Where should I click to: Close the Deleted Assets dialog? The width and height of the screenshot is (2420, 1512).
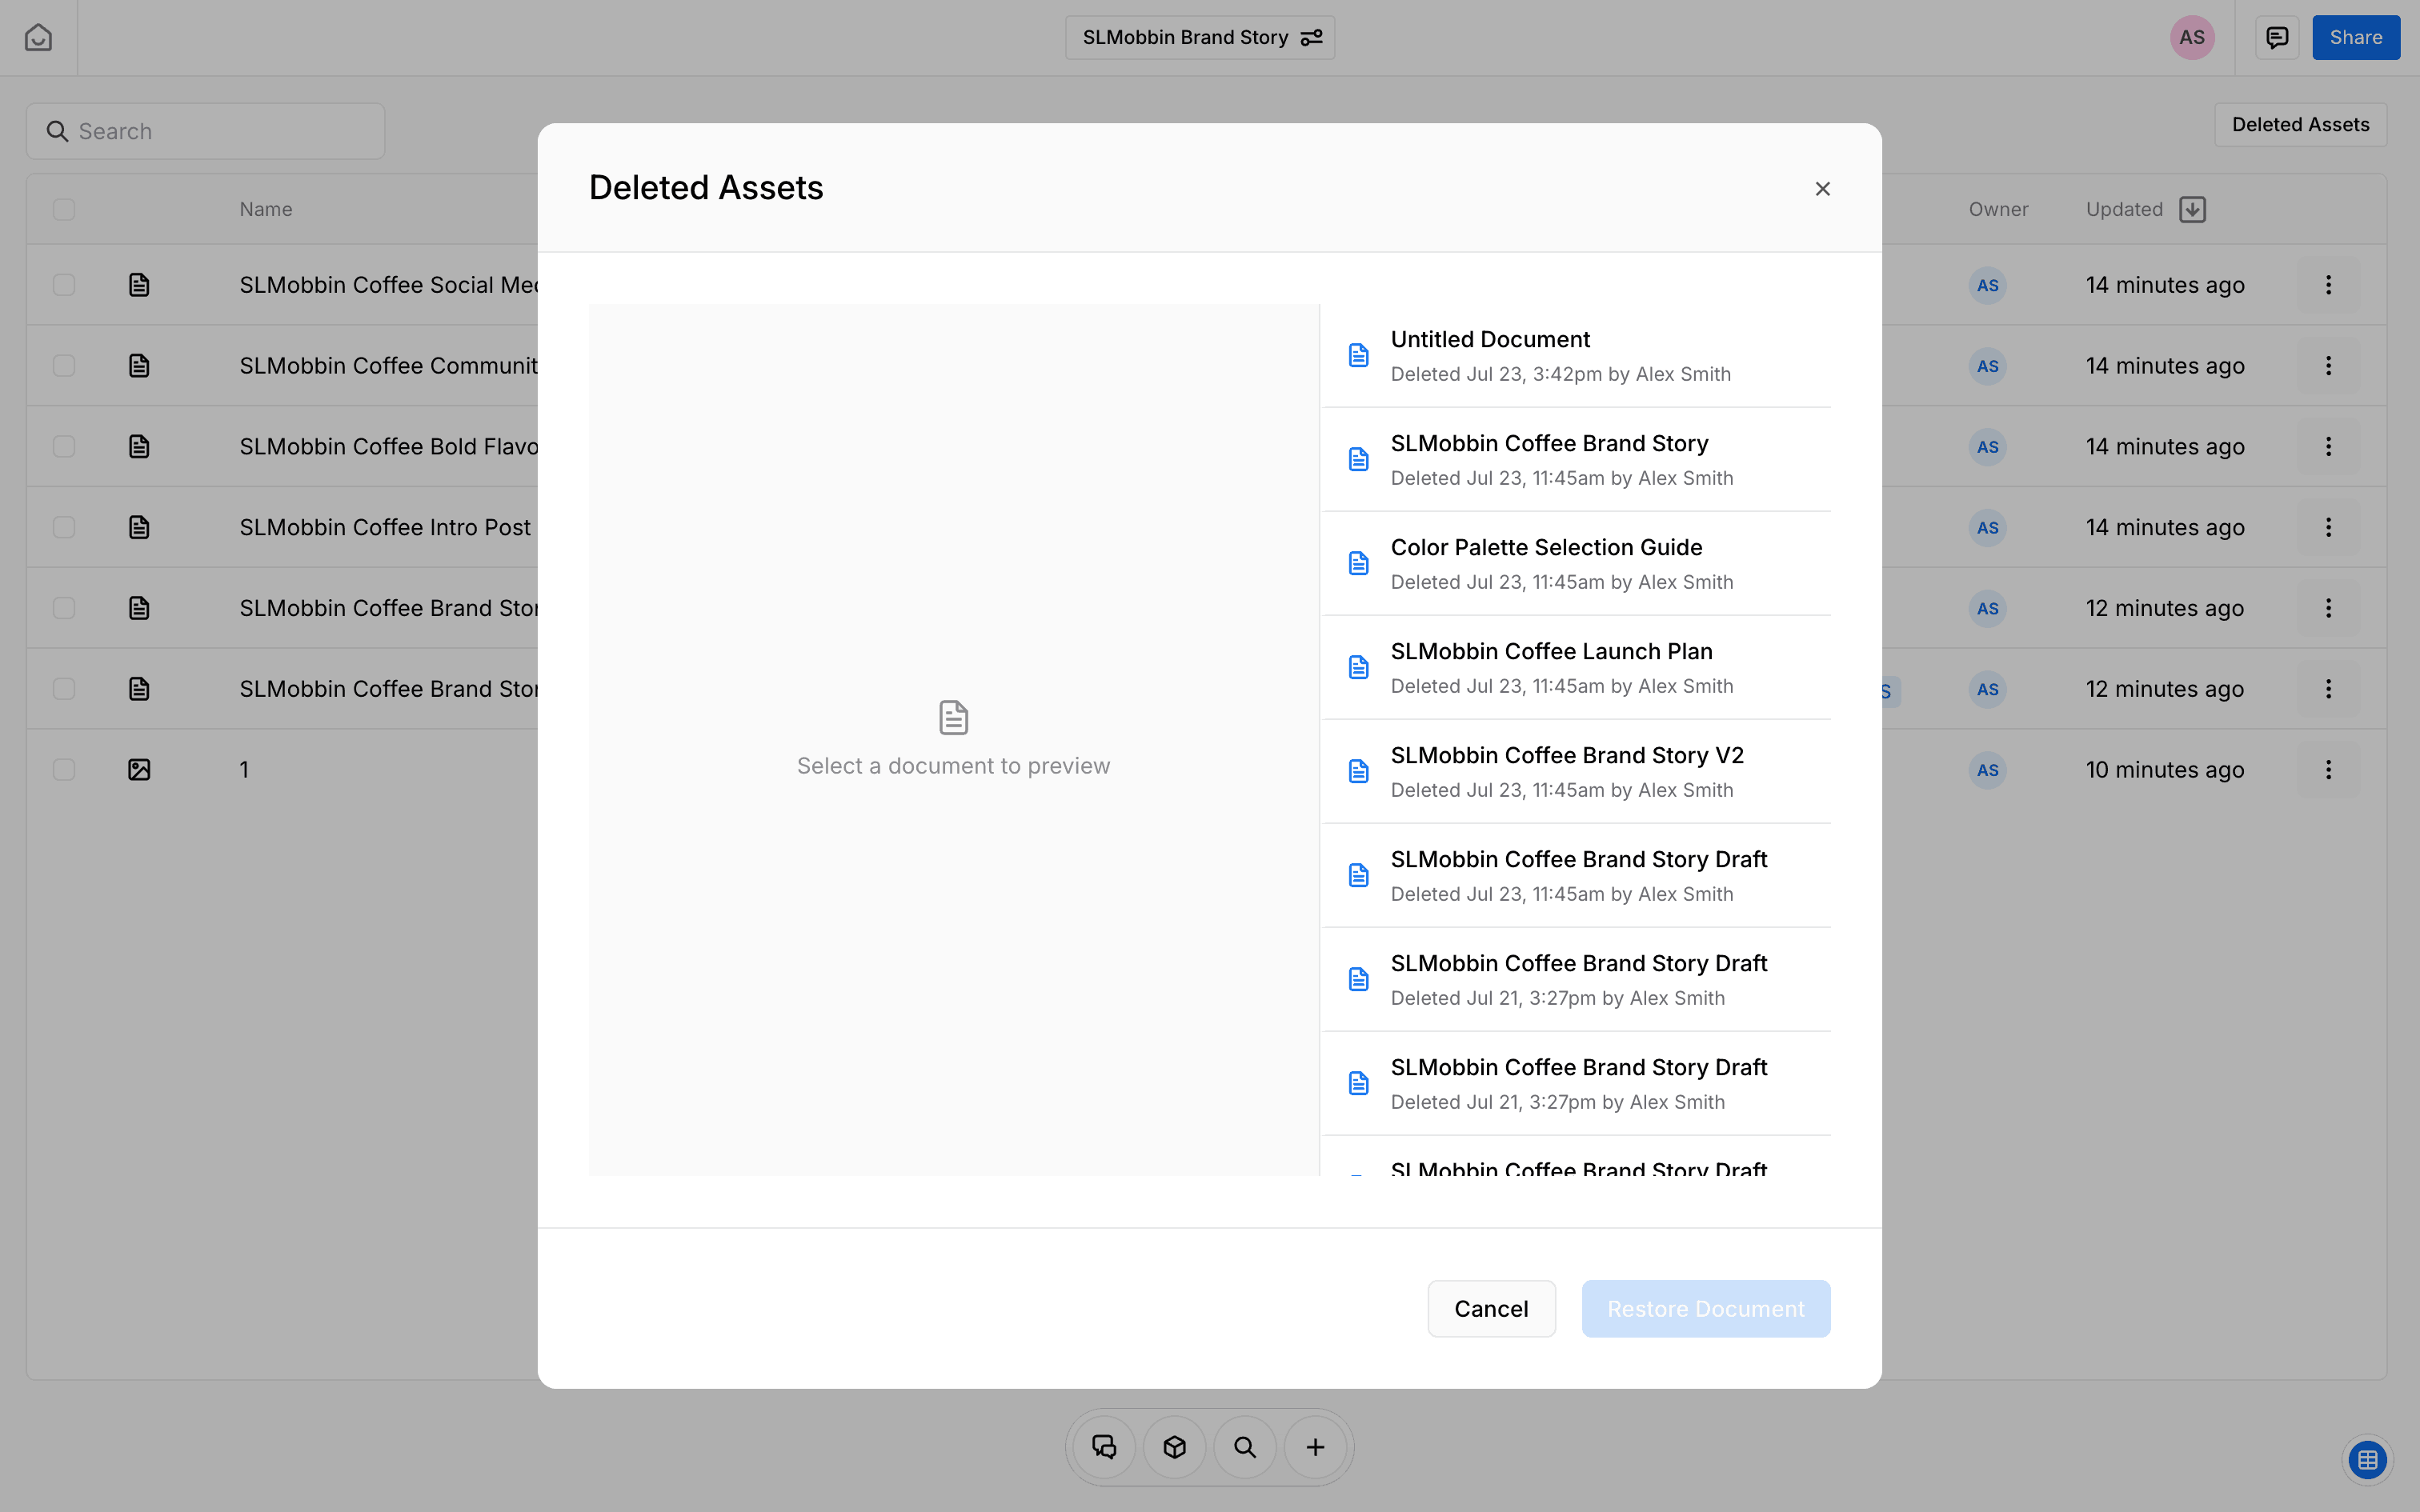pyautogui.click(x=1822, y=189)
